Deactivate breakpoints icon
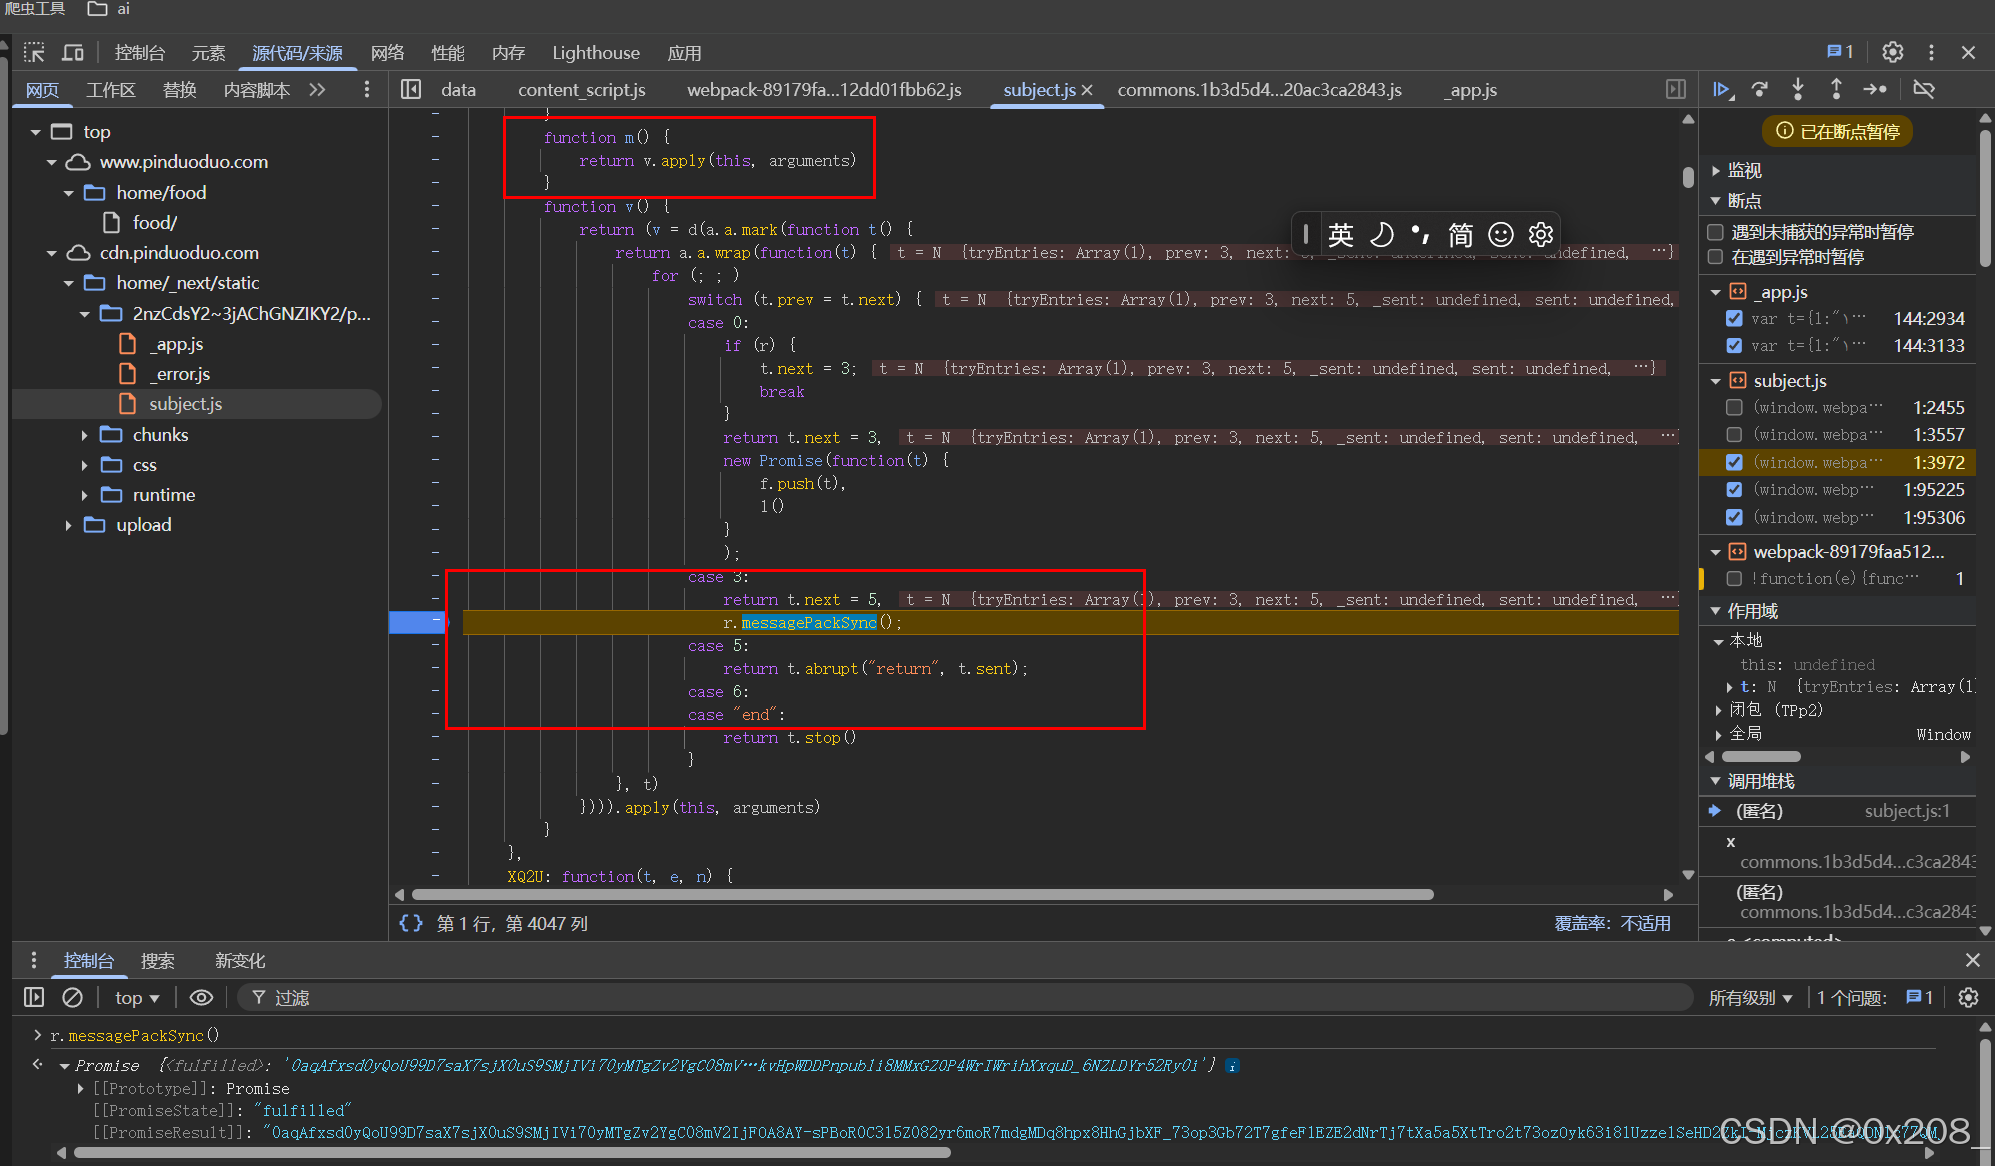Image resolution: width=1995 pixels, height=1166 pixels. point(1923,89)
